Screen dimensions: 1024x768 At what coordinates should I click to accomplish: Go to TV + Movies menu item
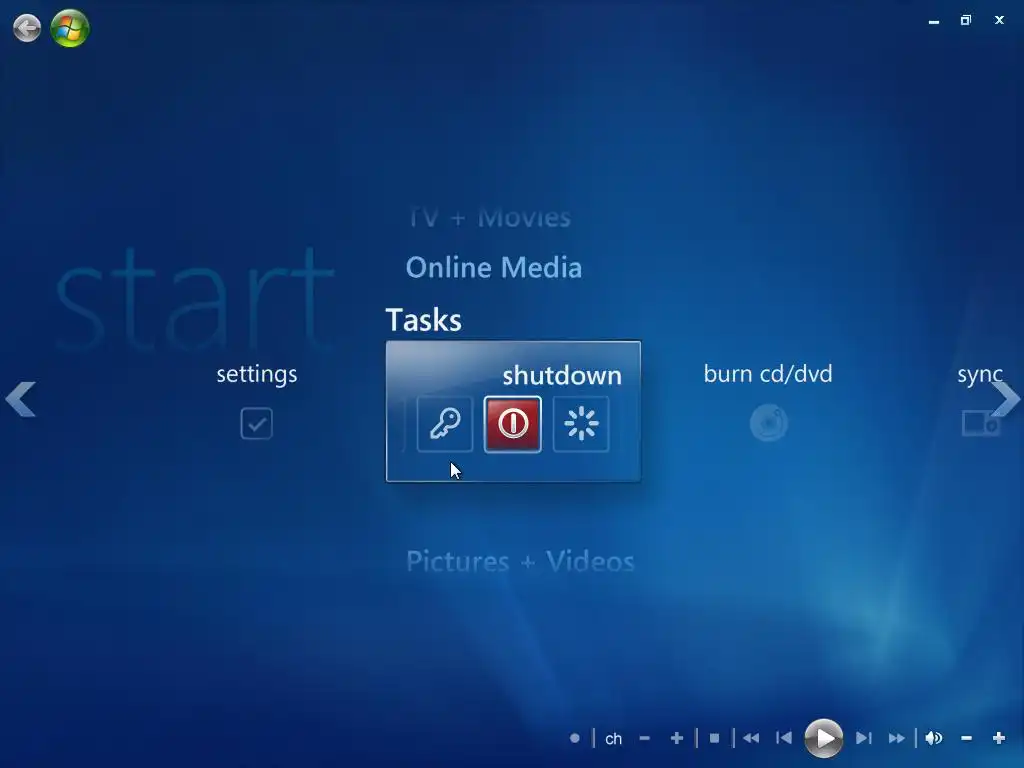[x=490, y=217]
